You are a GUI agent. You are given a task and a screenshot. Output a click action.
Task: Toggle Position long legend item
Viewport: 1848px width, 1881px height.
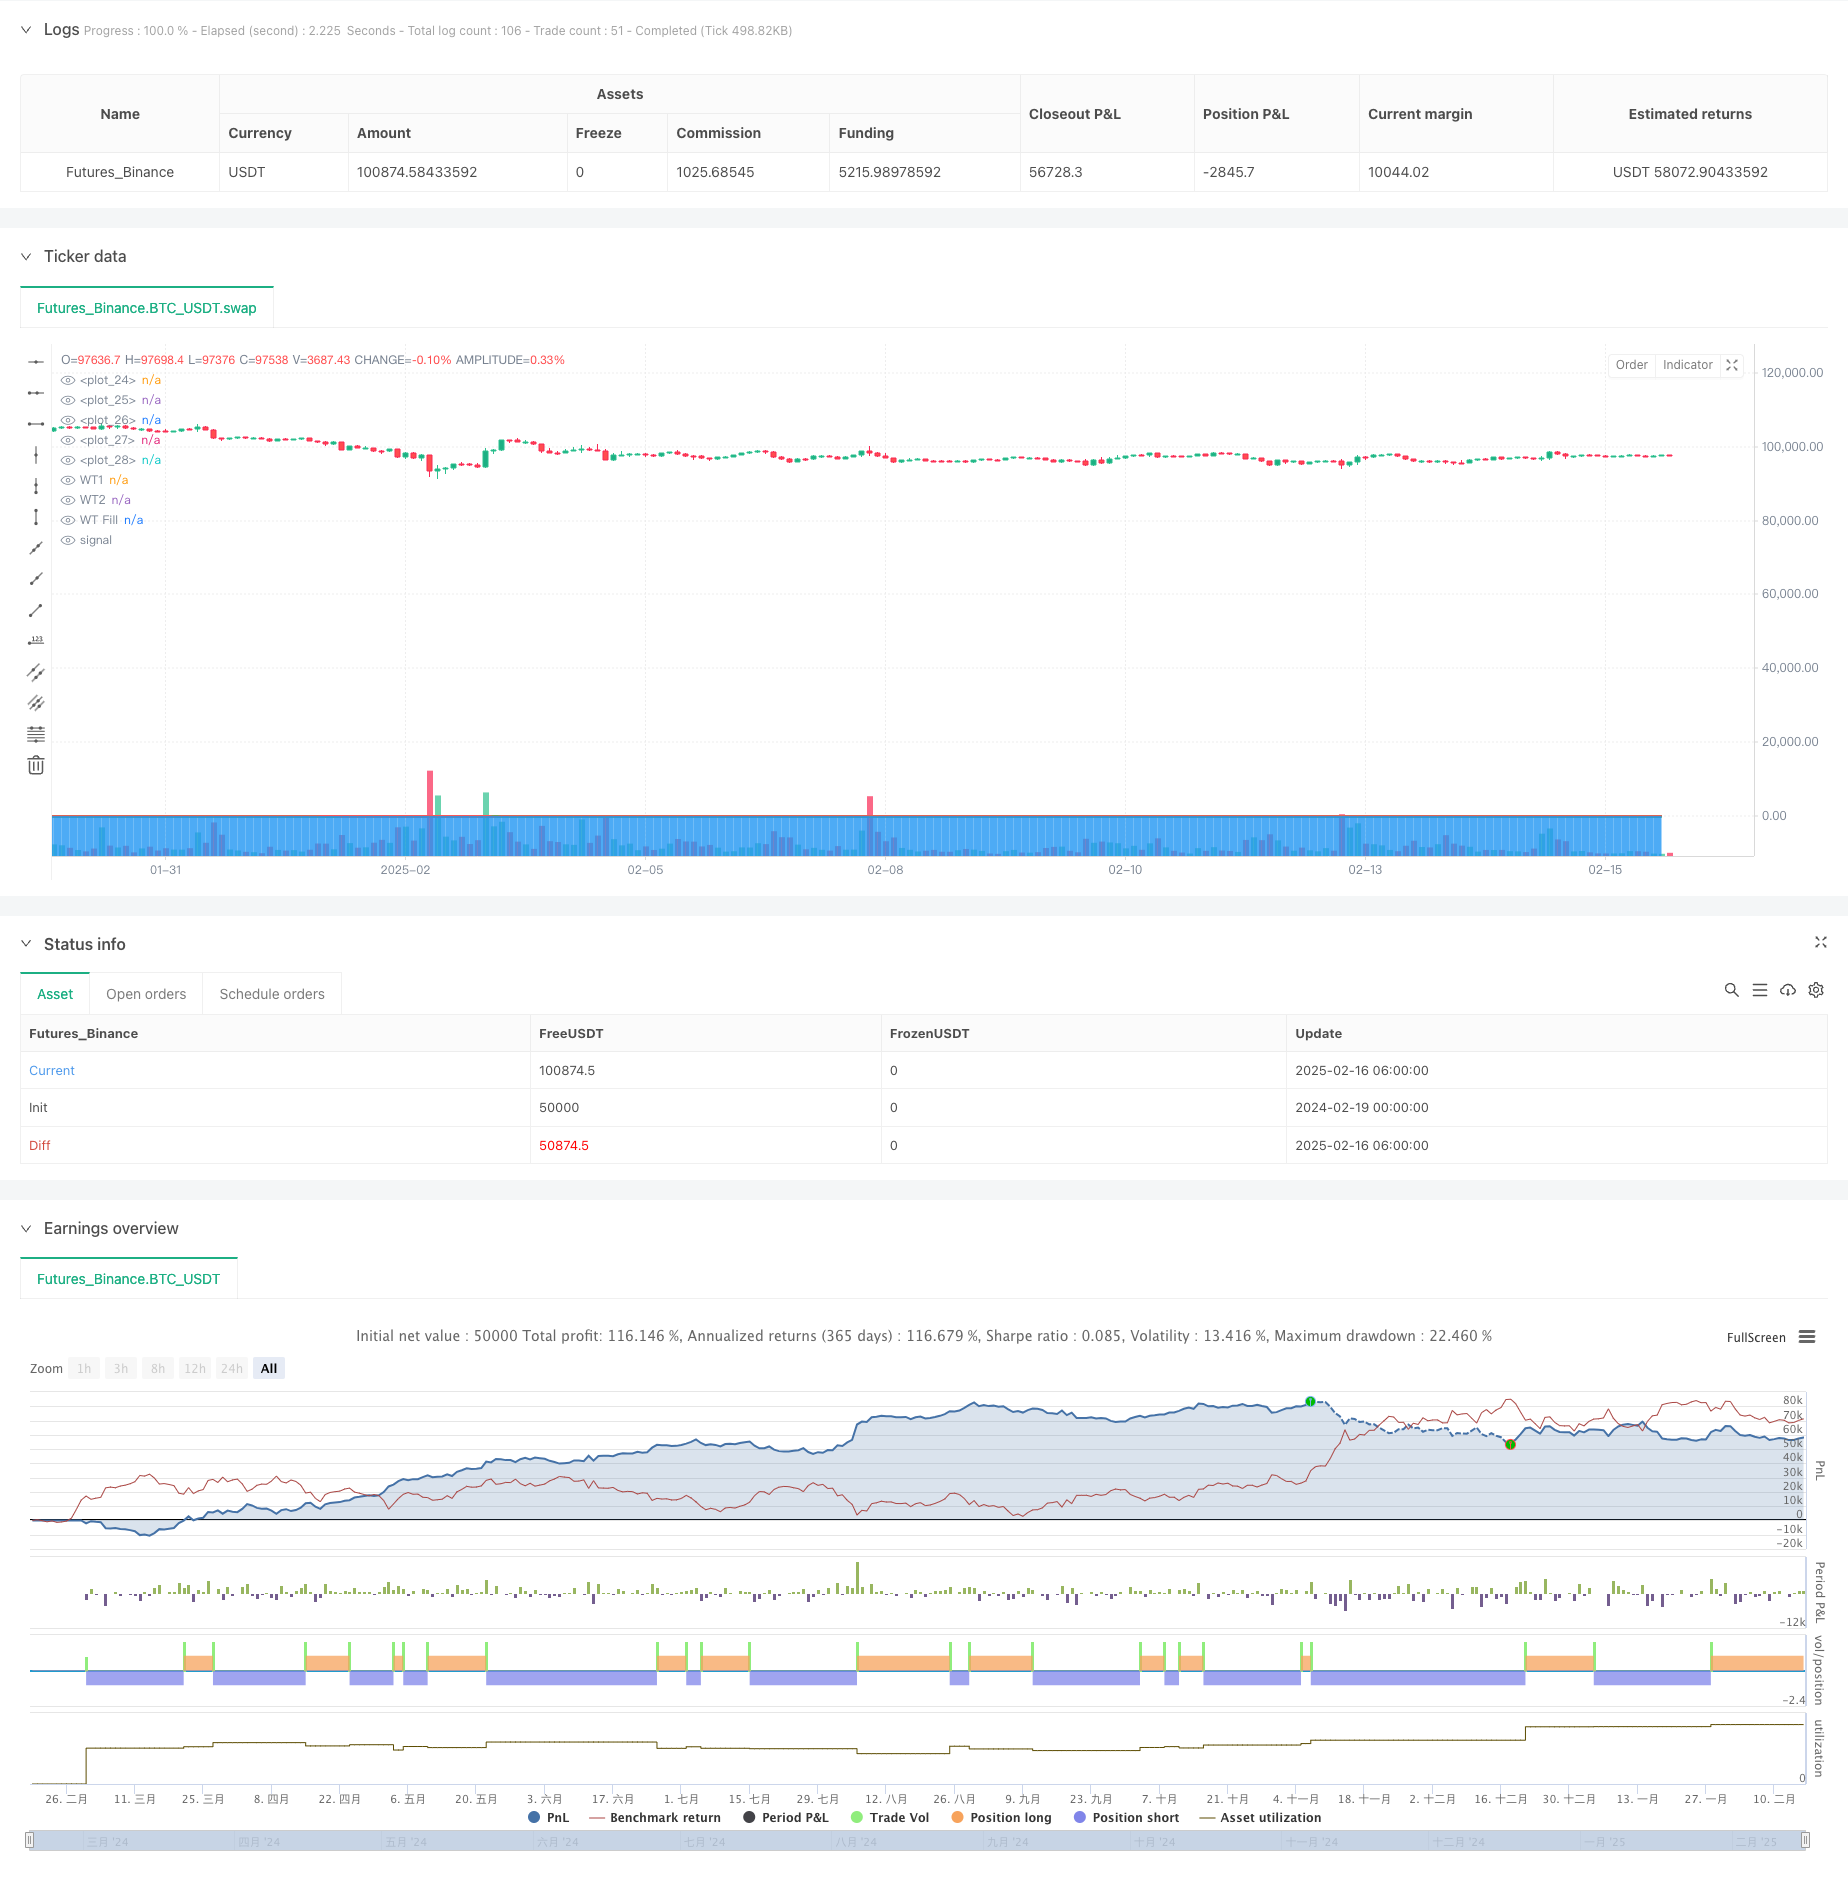pos(1001,1817)
